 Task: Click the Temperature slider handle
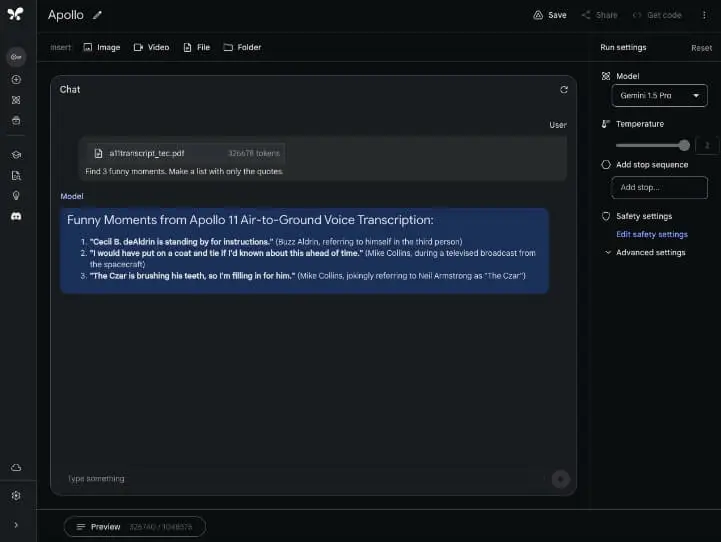[684, 145]
